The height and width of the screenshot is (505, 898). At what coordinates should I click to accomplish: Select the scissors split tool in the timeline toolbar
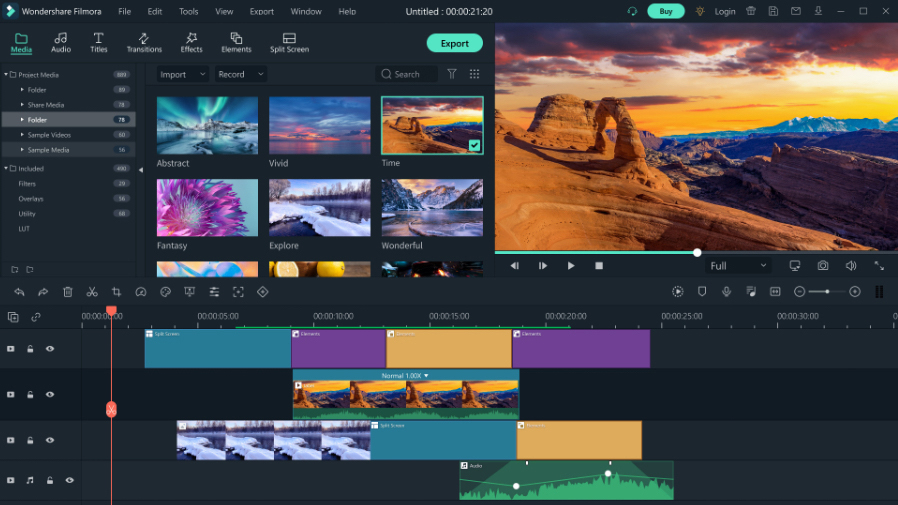92,292
